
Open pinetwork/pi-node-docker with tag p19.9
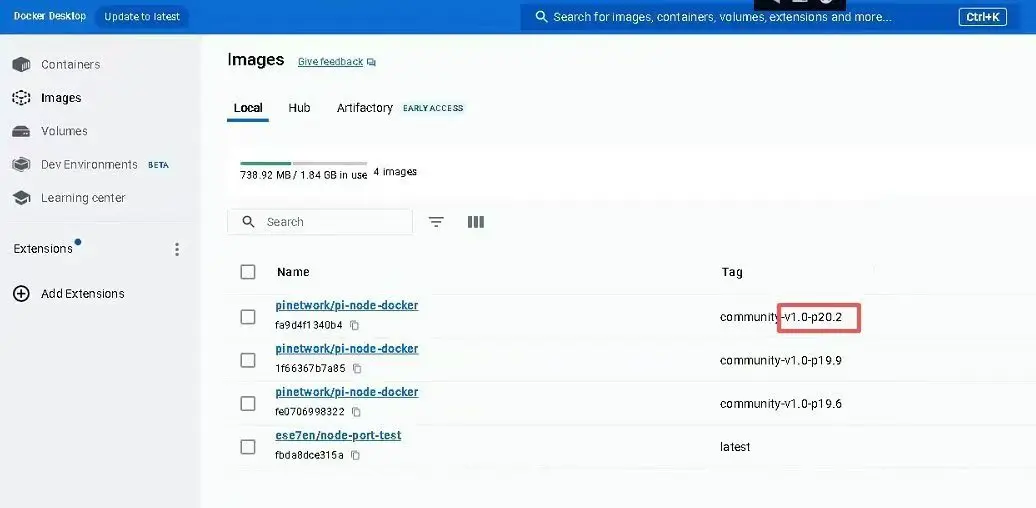(347, 349)
